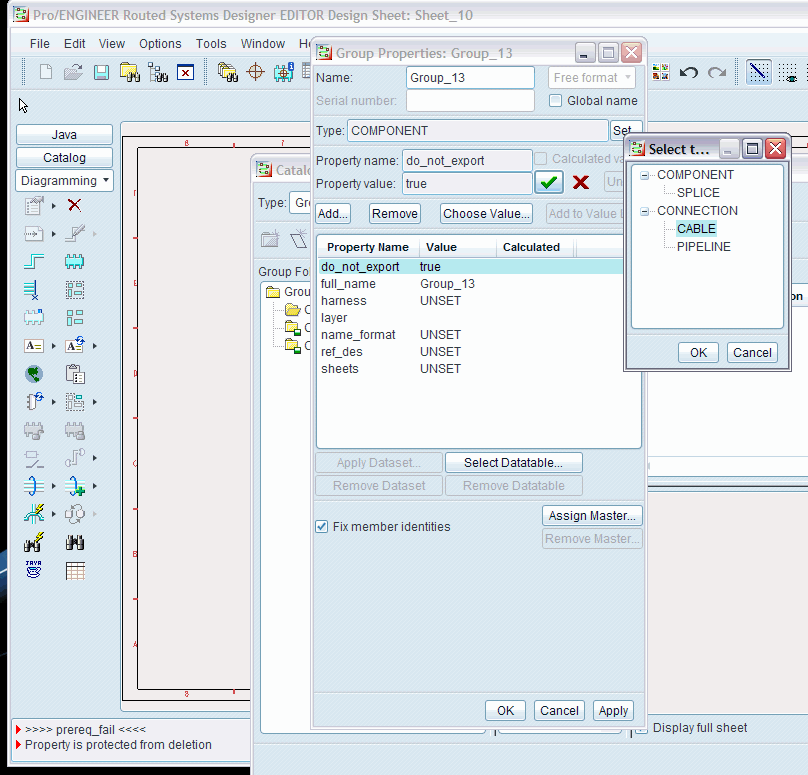Click Cancel in Group Properties dialog

pyautogui.click(x=559, y=711)
